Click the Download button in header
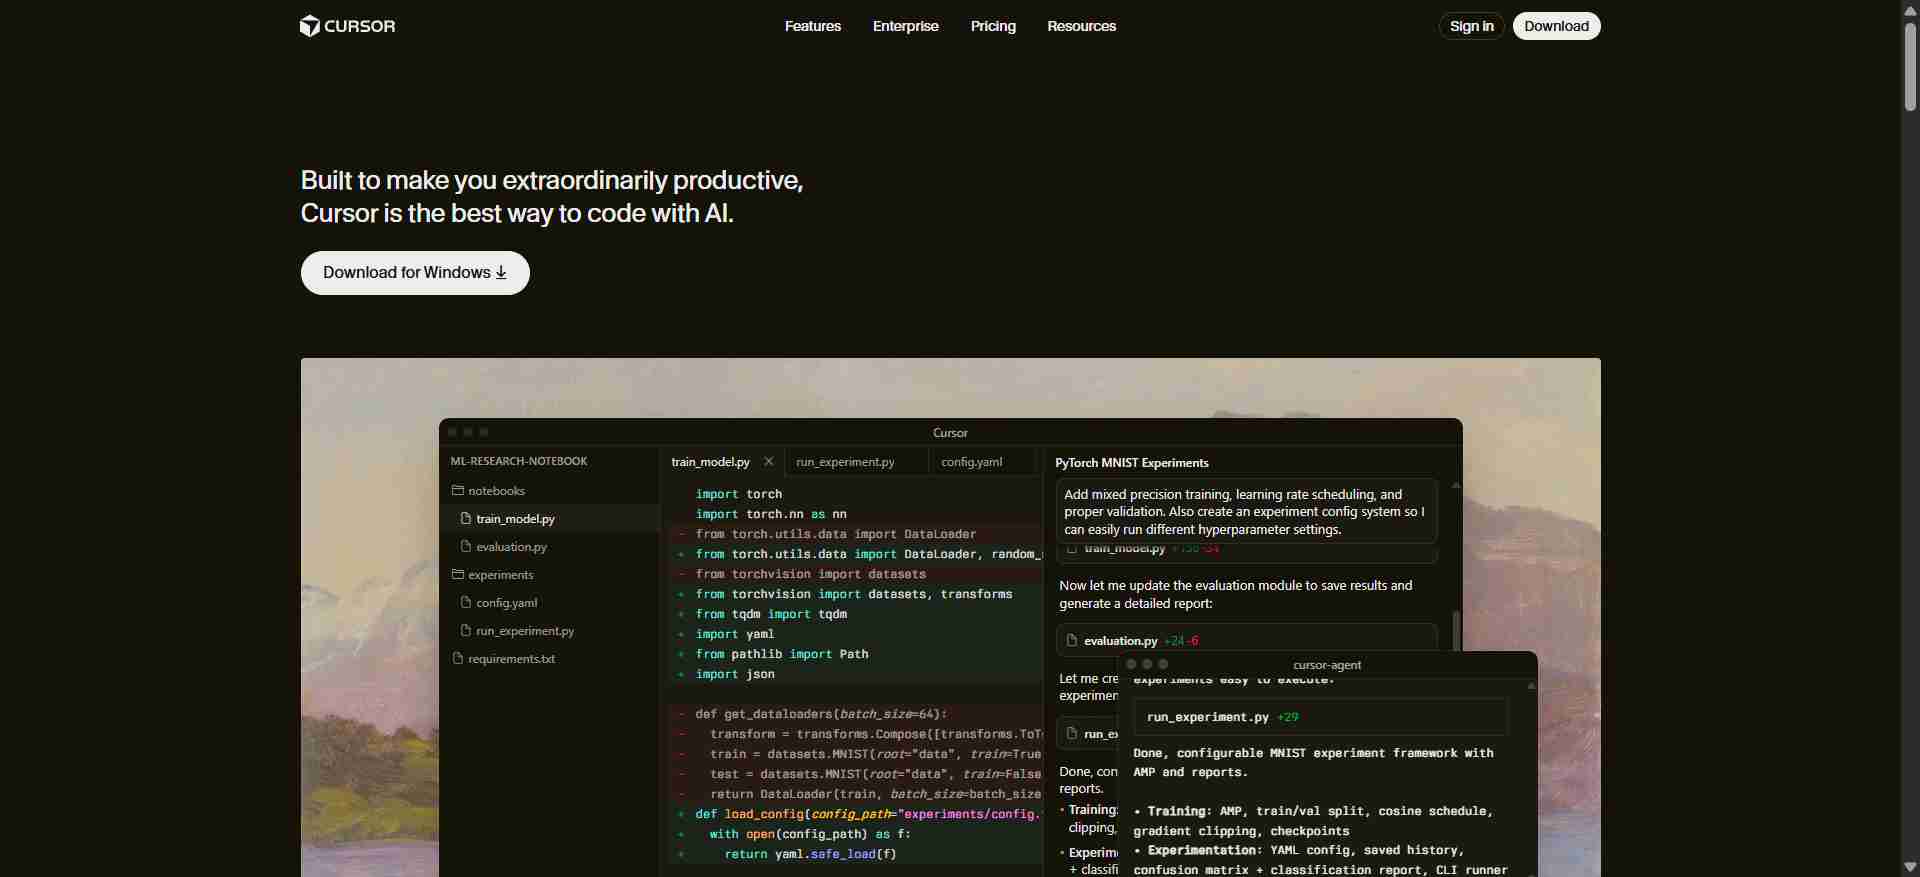 pyautogui.click(x=1556, y=26)
